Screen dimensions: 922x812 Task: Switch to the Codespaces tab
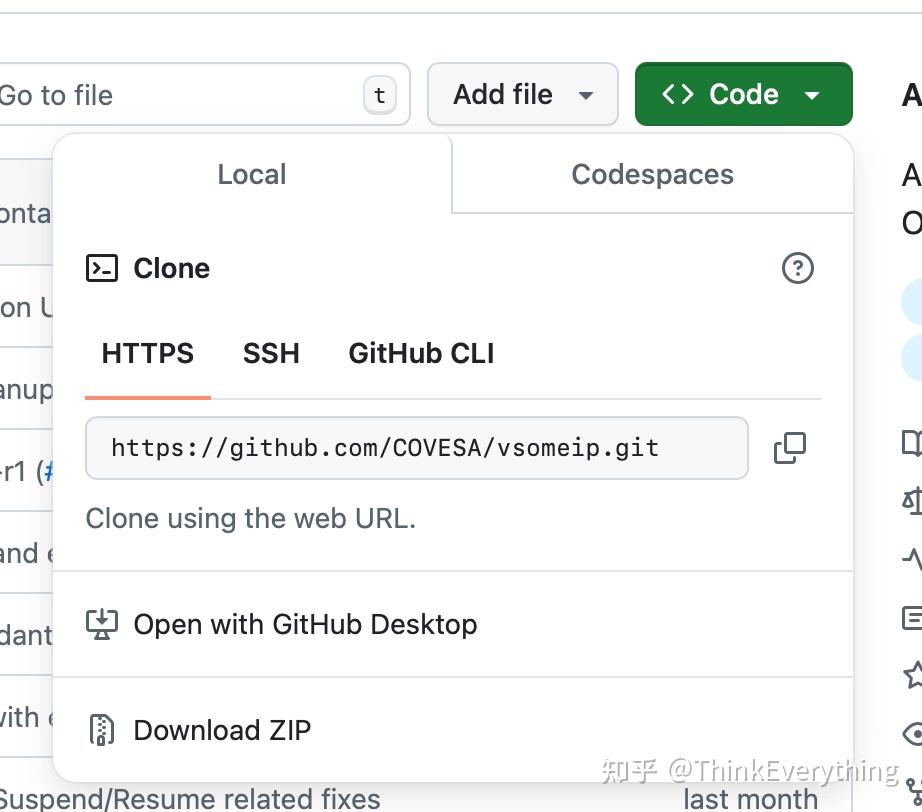click(652, 174)
